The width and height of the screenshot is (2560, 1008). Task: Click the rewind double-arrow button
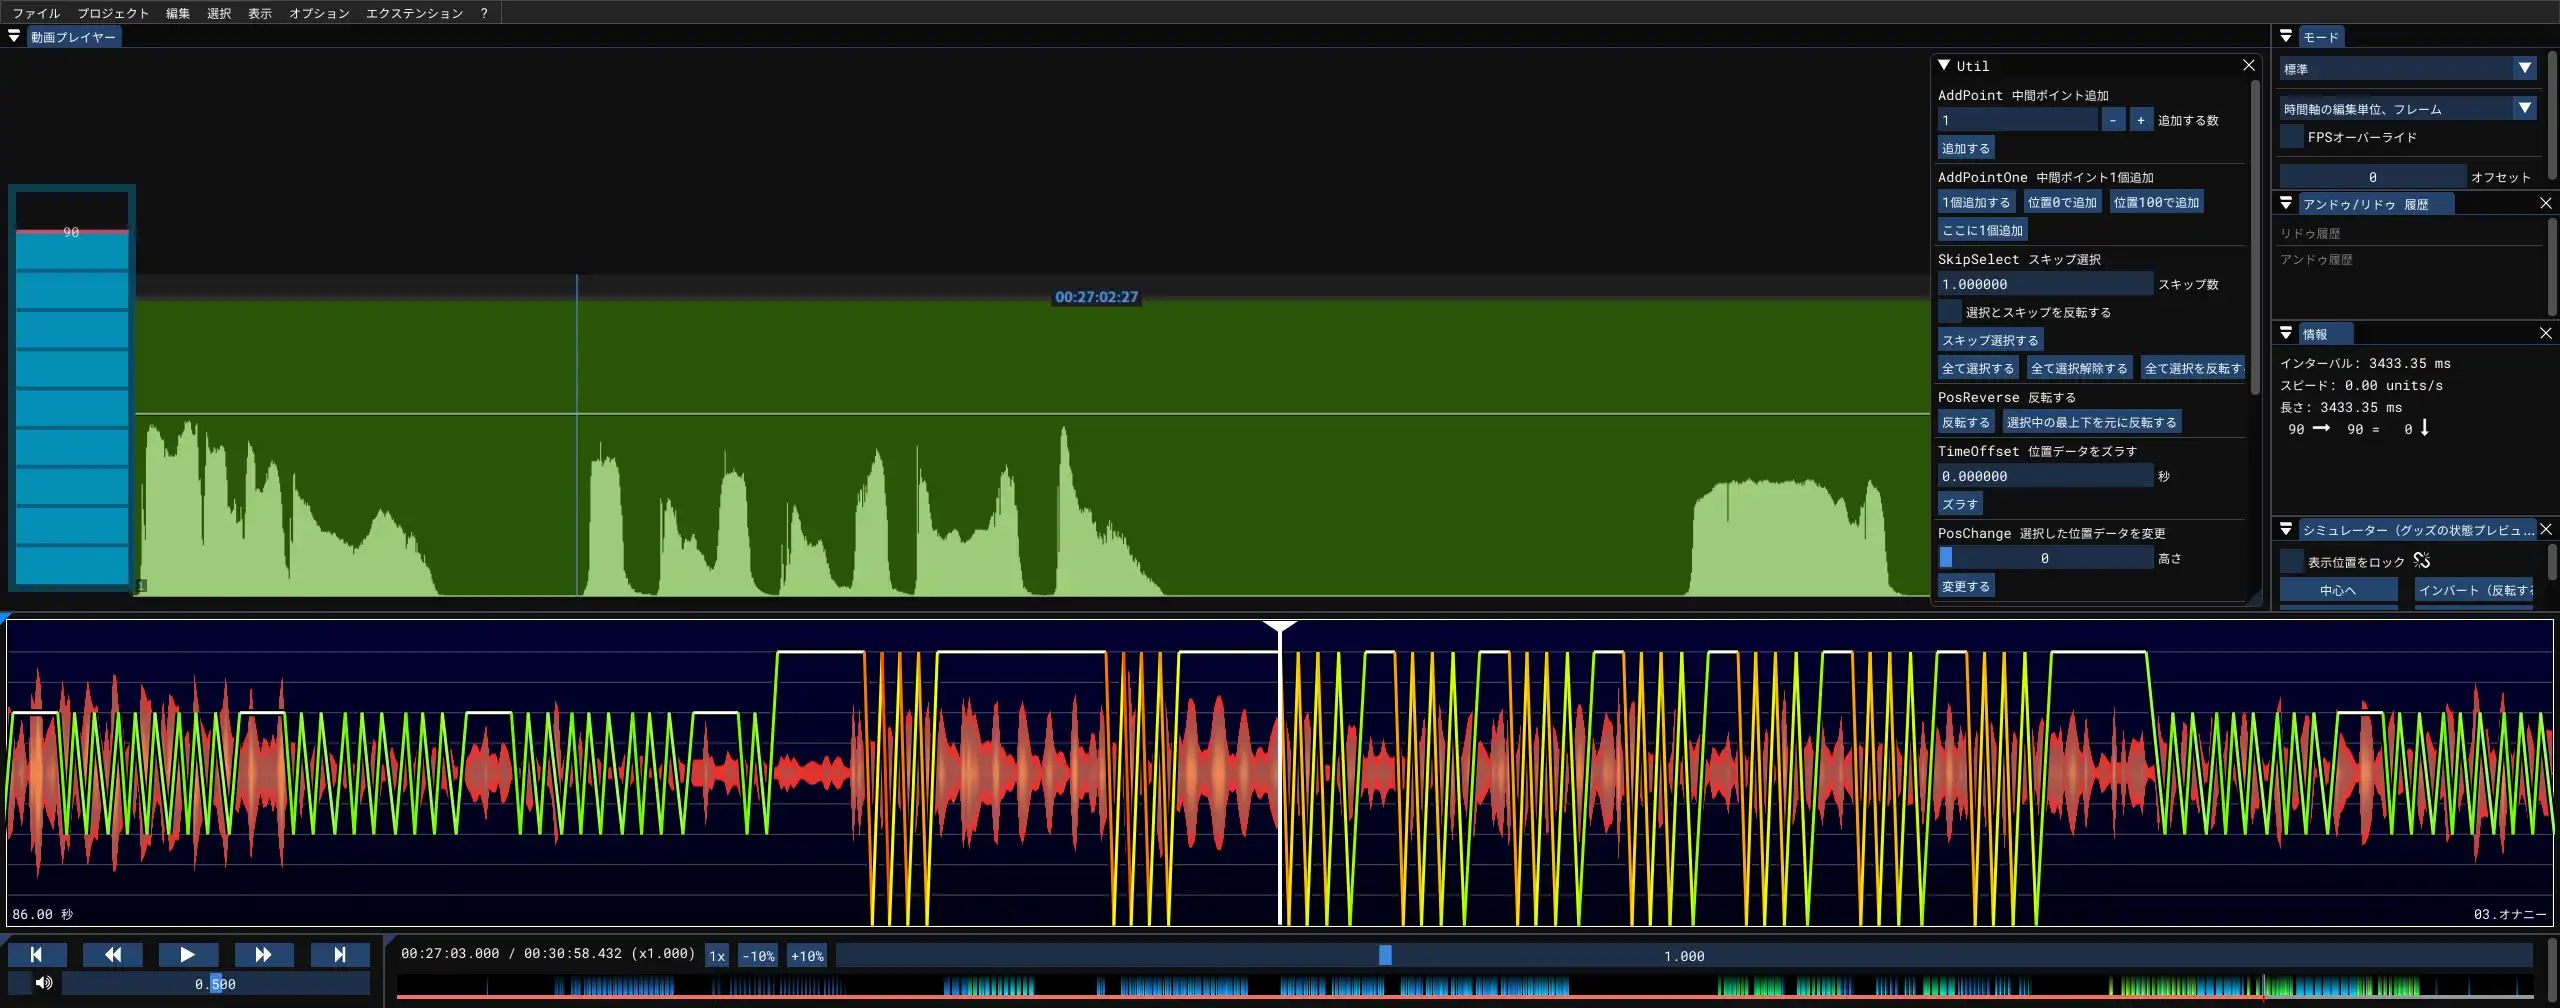[x=113, y=955]
